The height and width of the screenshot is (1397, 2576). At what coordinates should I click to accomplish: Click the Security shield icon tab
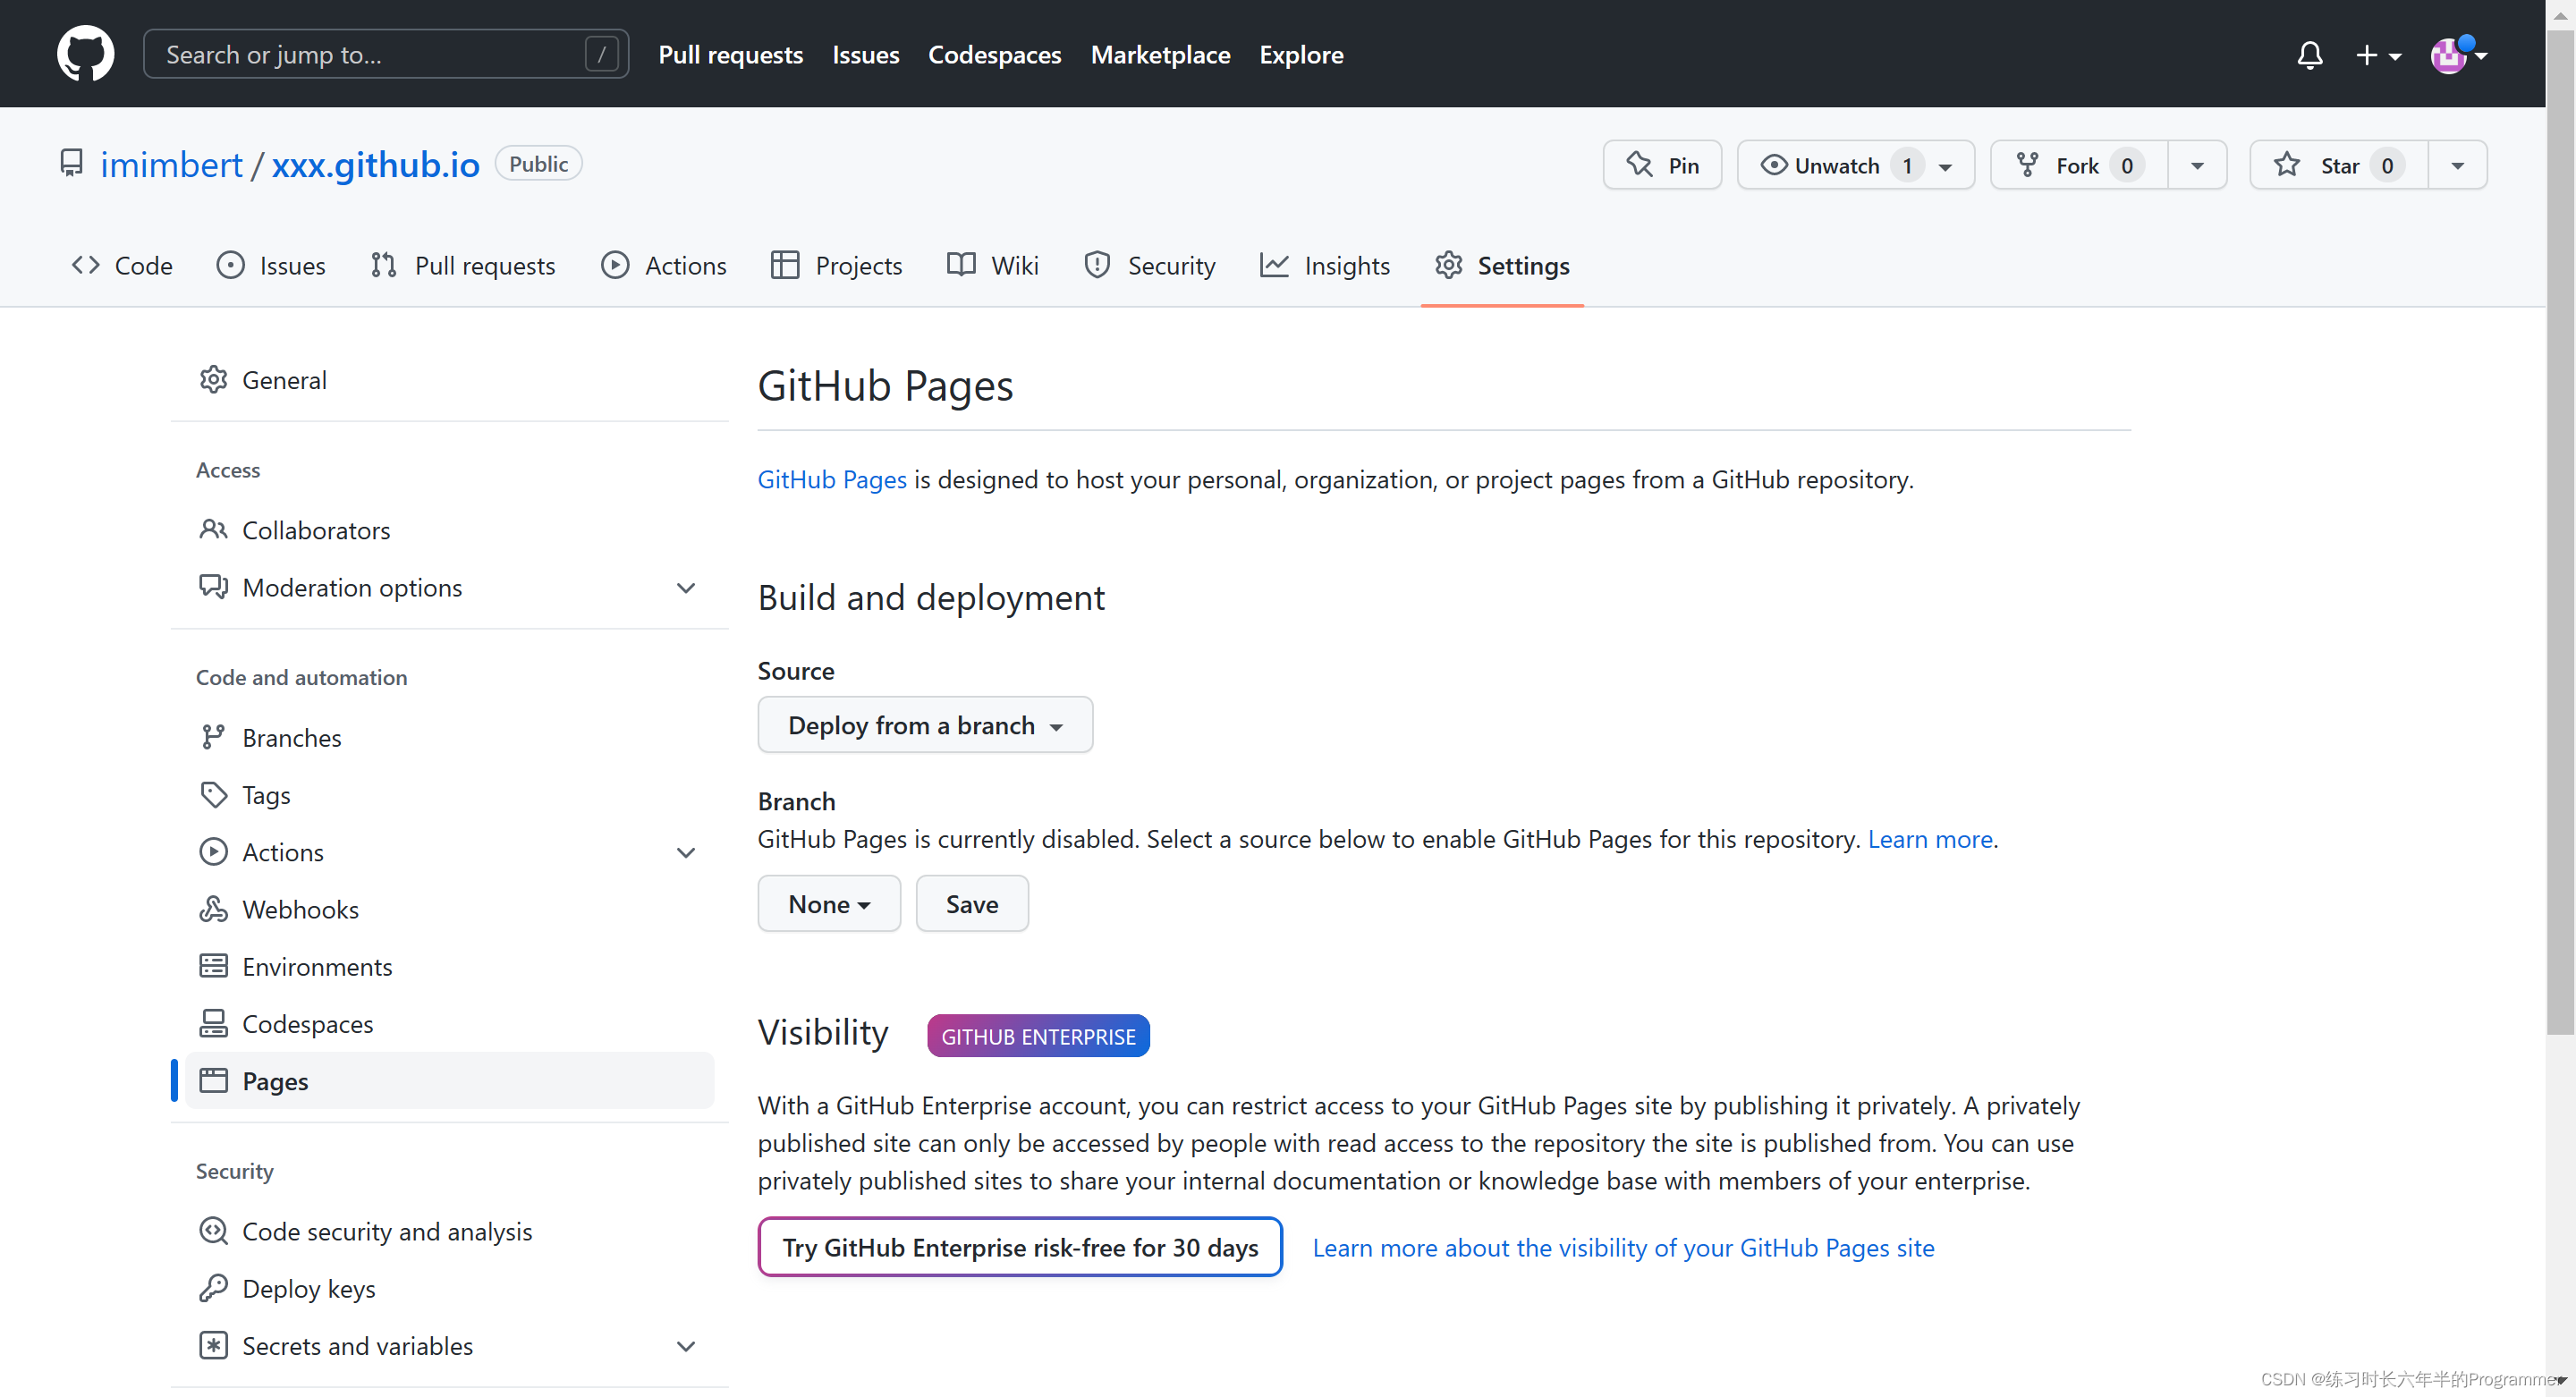click(1096, 265)
